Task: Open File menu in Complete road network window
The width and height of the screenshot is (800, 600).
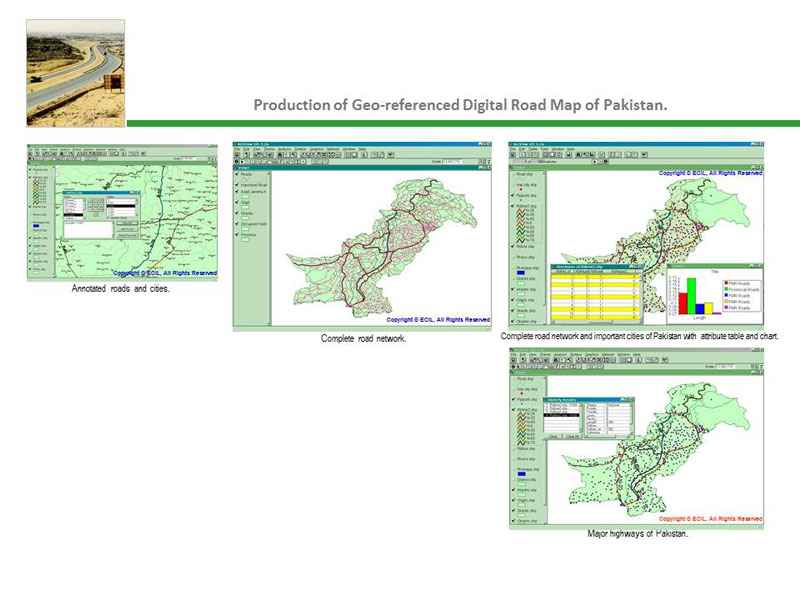Action: point(237,149)
